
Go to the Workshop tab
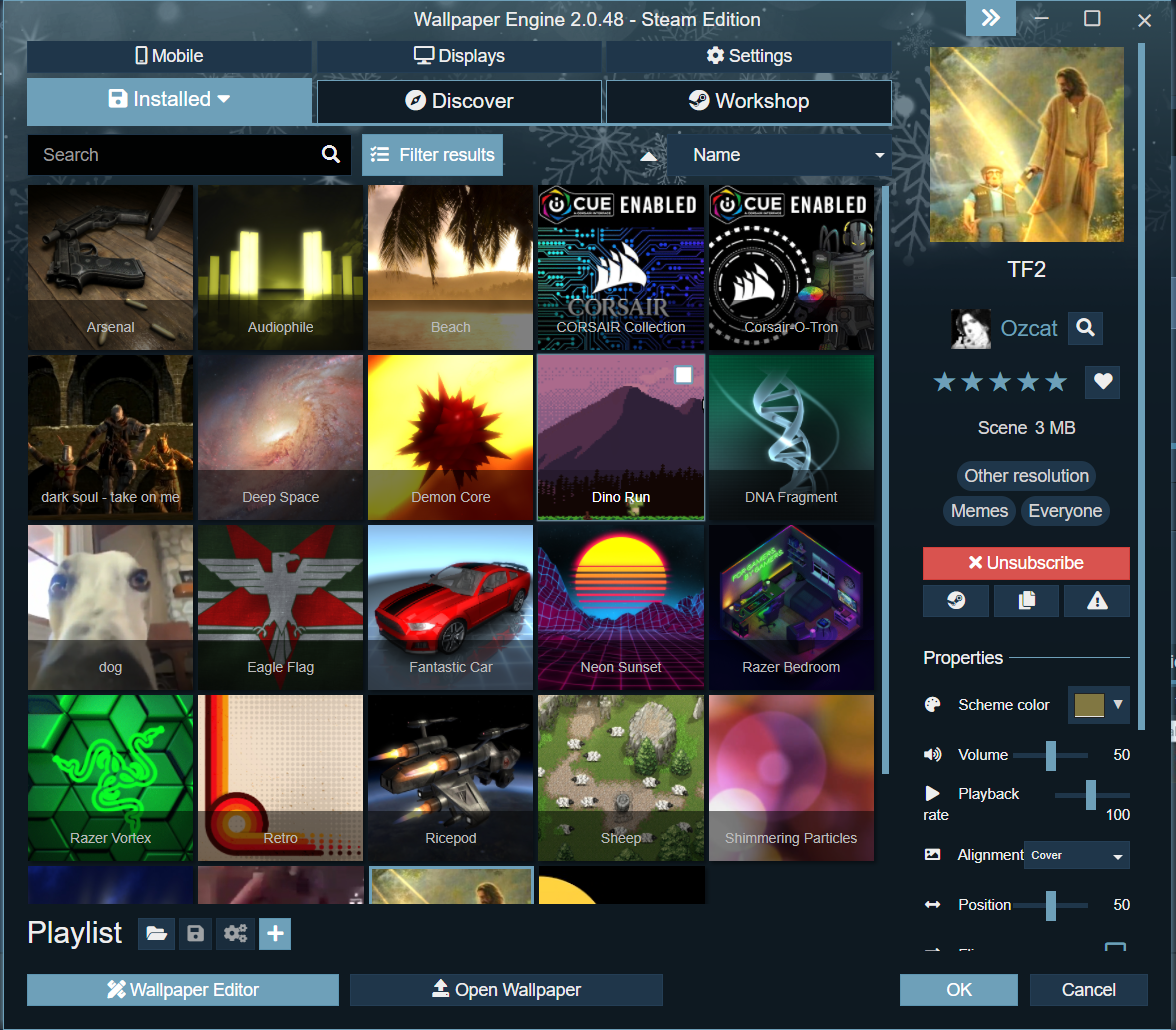748,101
